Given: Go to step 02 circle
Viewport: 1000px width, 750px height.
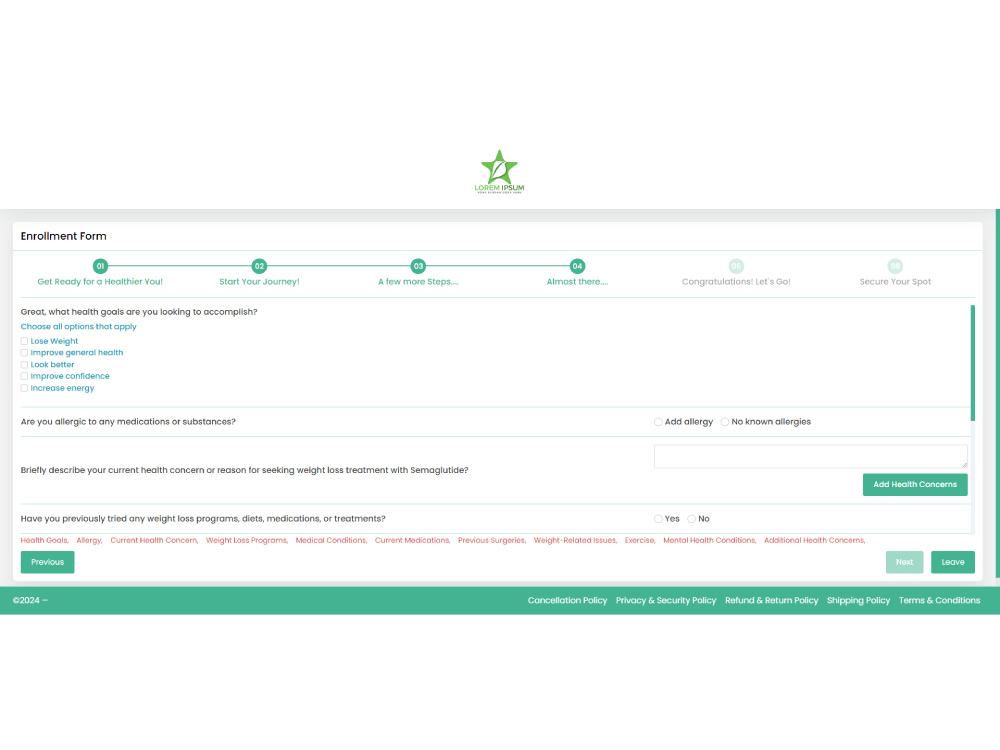Looking at the screenshot, I should pyautogui.click(x=259, y=266).
